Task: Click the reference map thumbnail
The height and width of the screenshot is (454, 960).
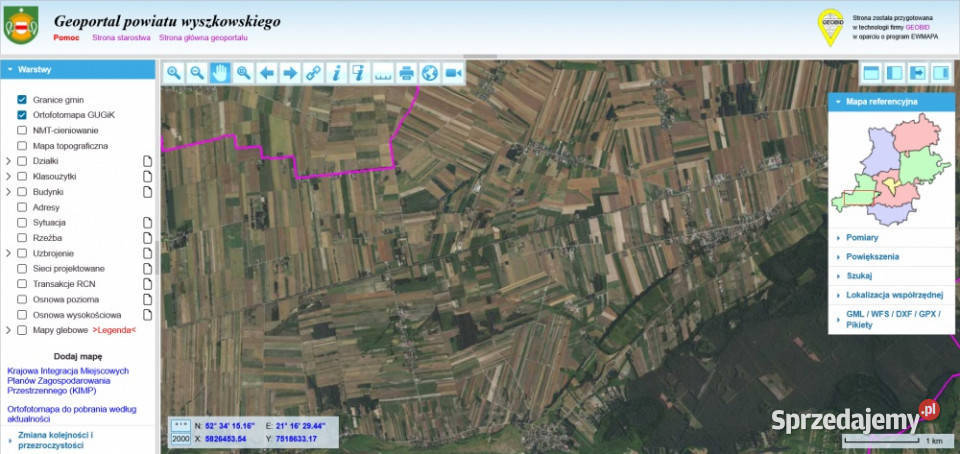Action: pyautogui.click(x=891, y=167)
